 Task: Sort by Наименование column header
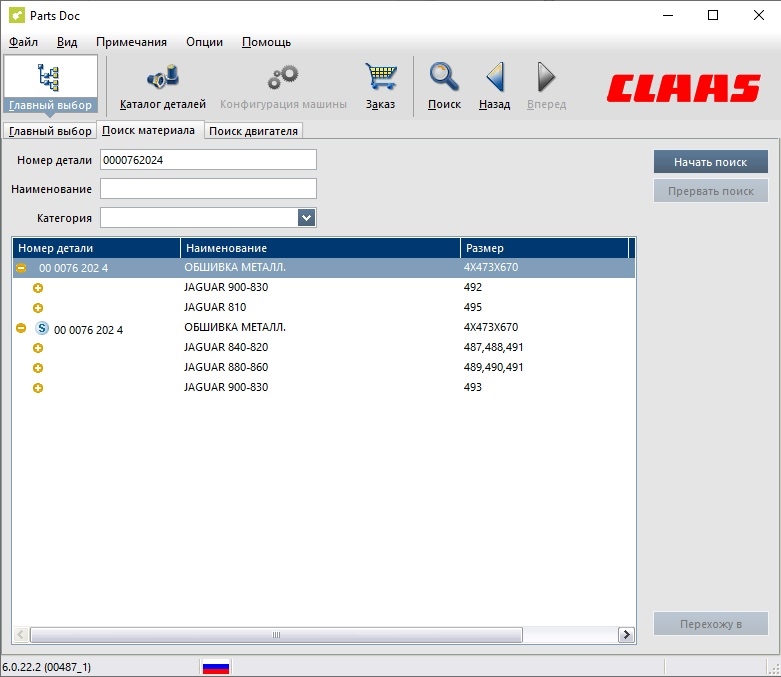[x=320, y=248]
